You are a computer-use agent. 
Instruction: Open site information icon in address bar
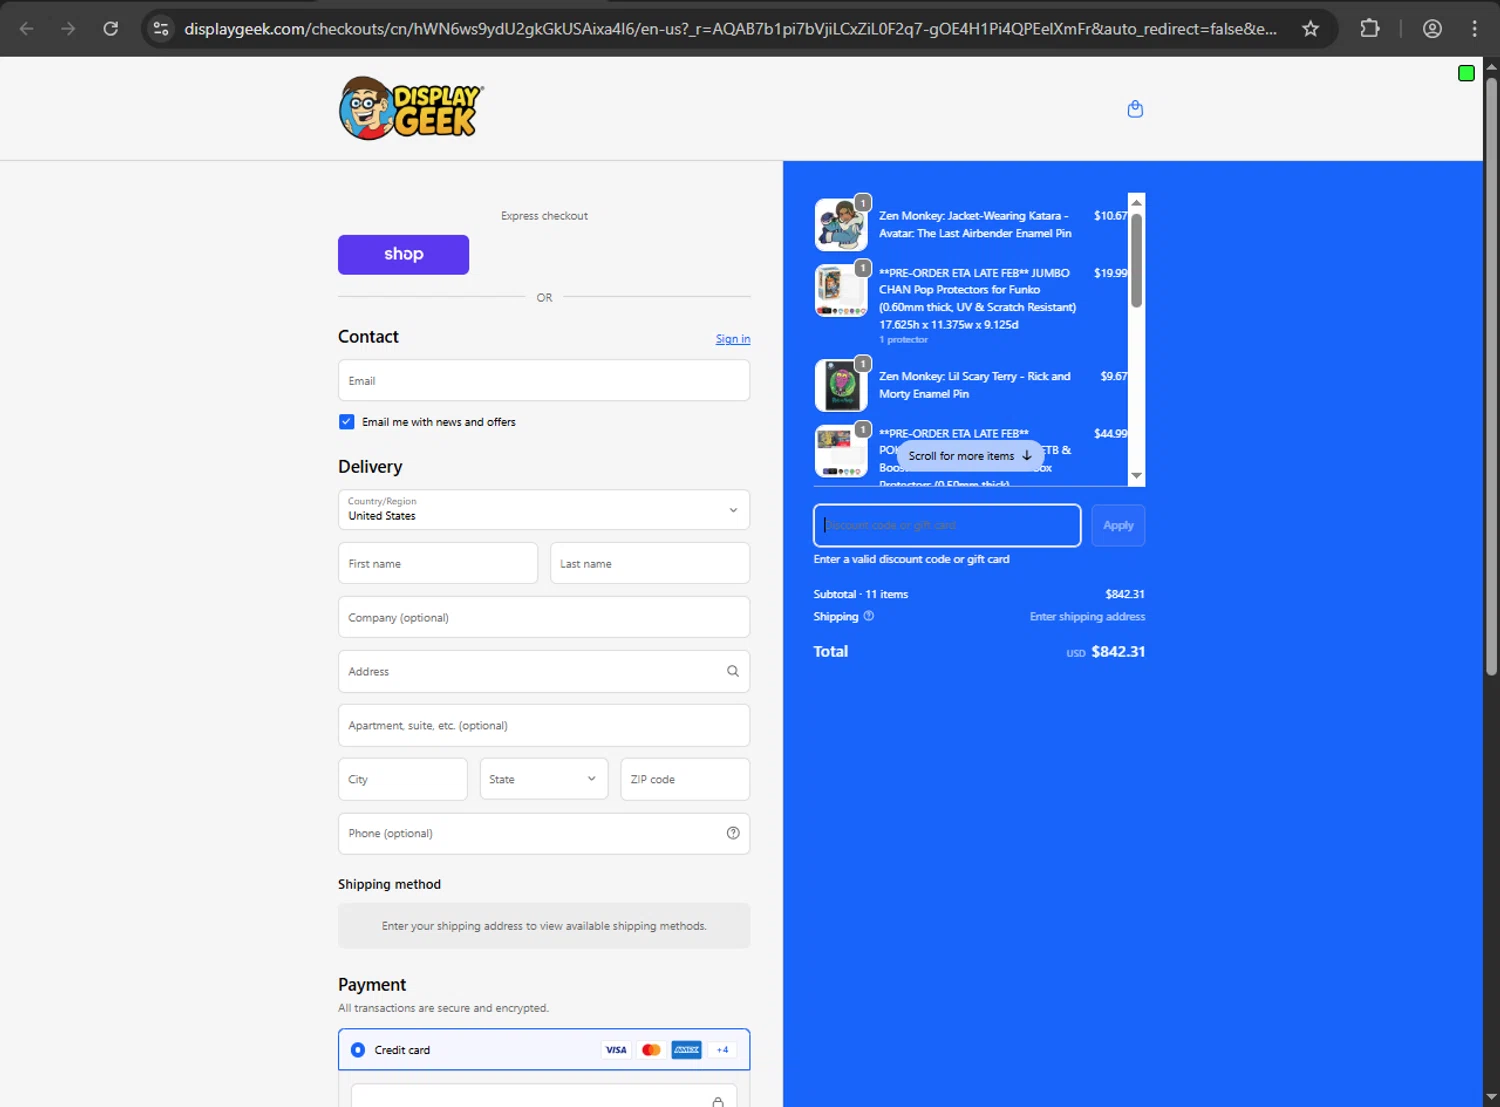pos(161,28)
